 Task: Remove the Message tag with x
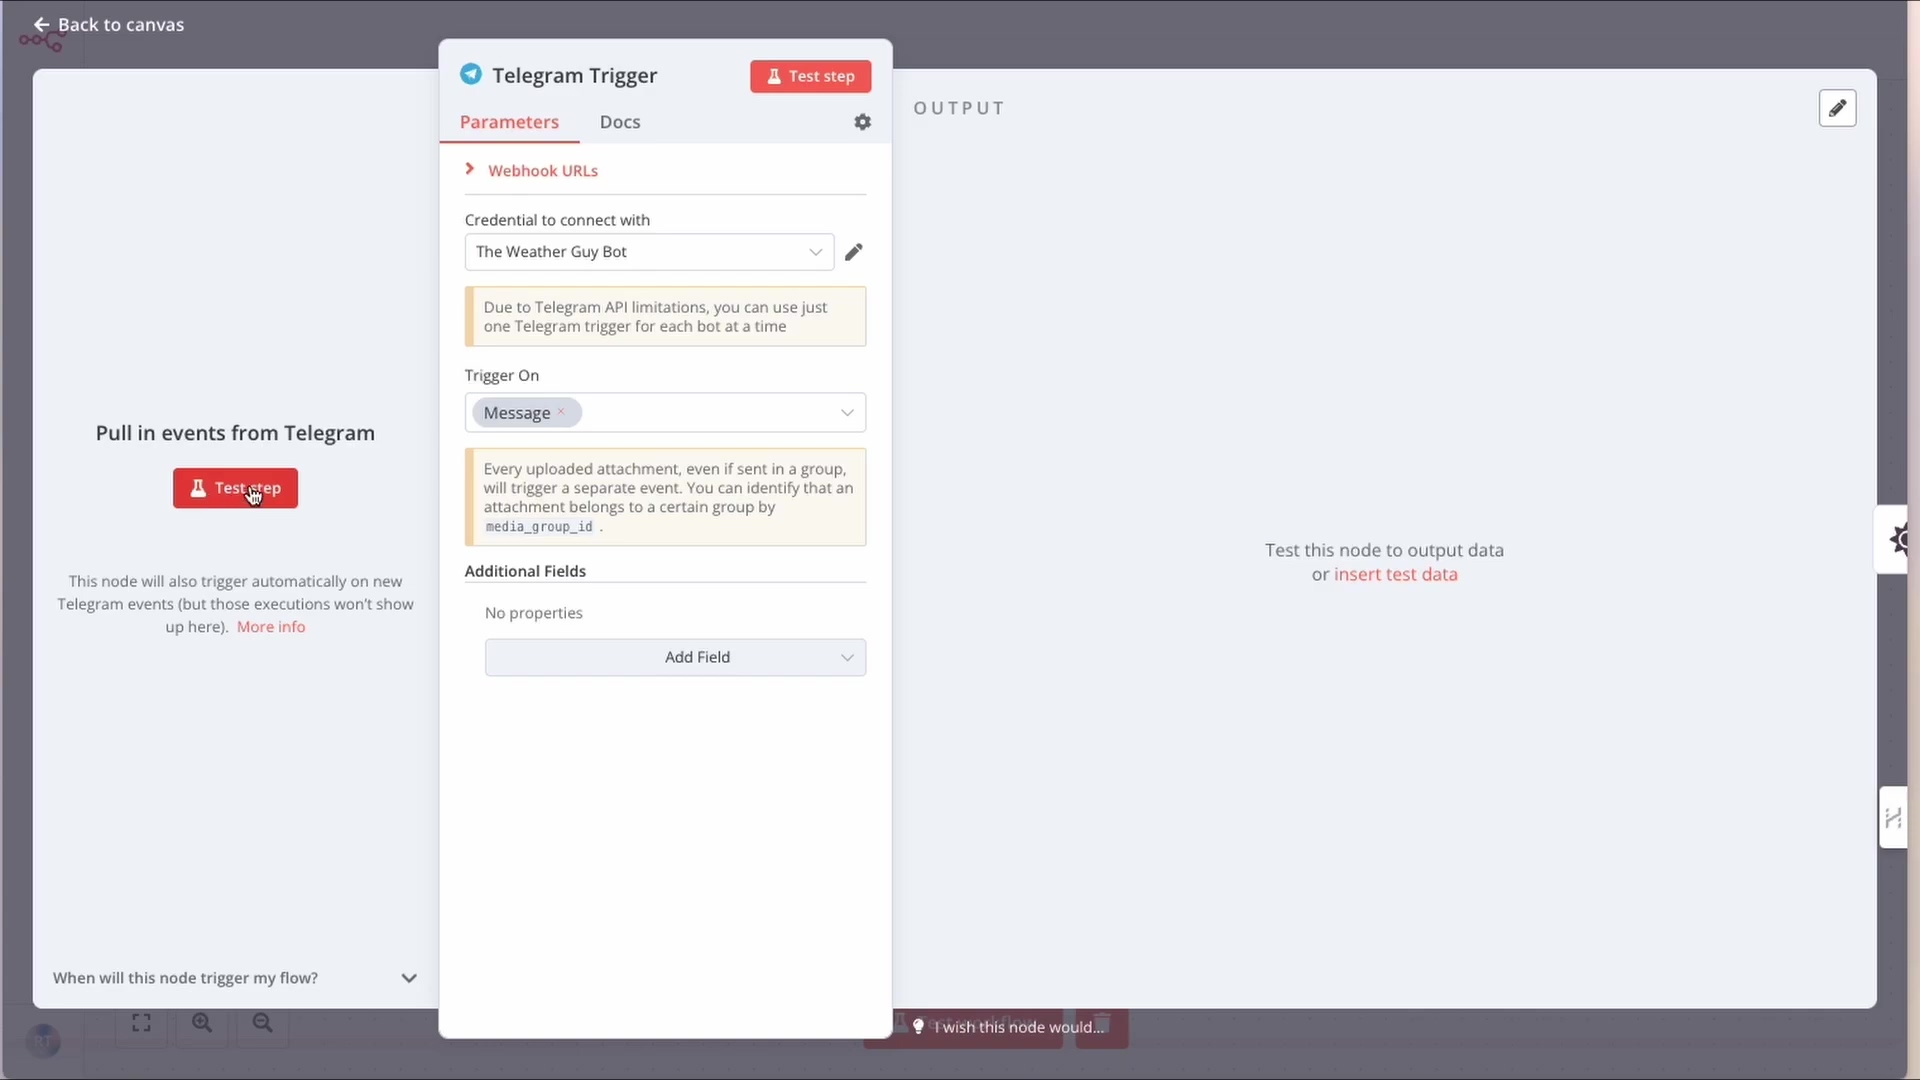coord(561,412)
